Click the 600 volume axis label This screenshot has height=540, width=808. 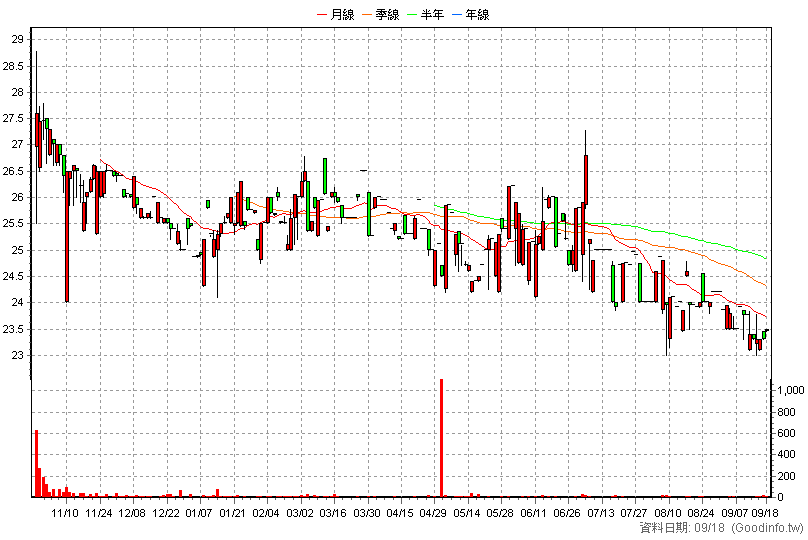tap(786, 433)
